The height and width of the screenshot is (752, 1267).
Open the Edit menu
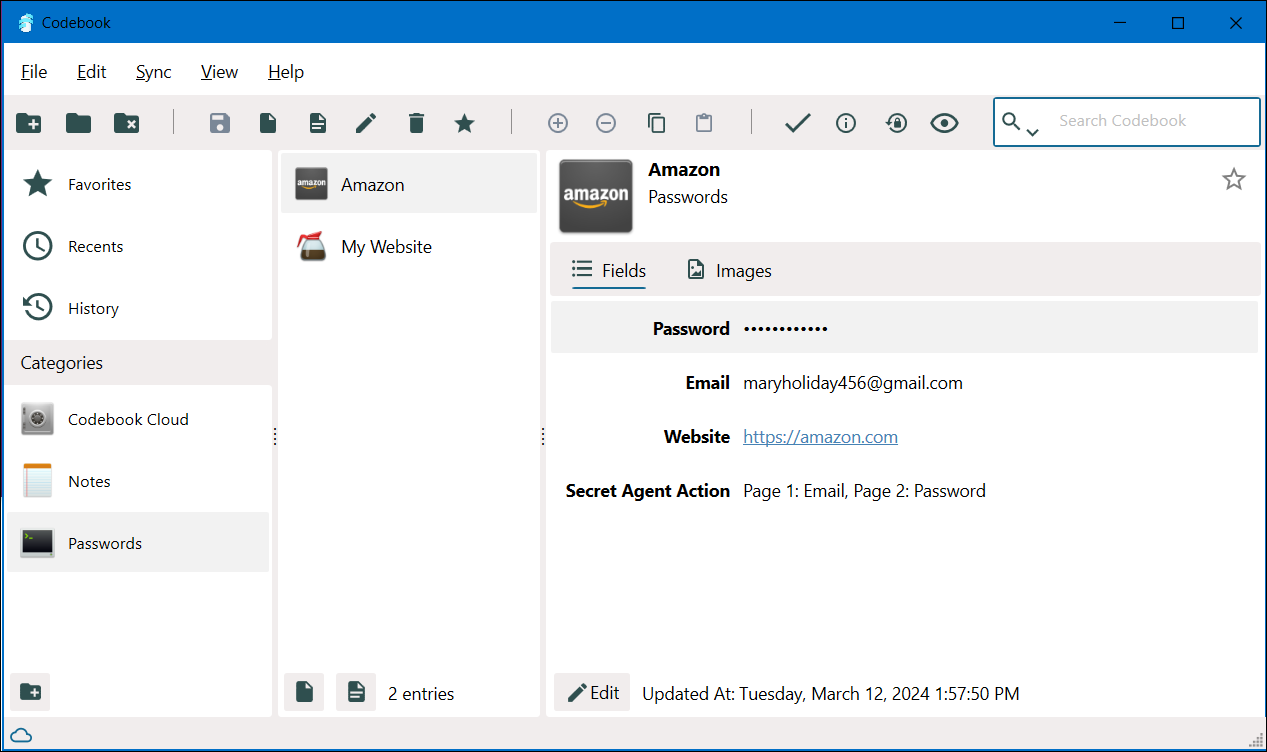pyautogui.click(x=92, y=72)
